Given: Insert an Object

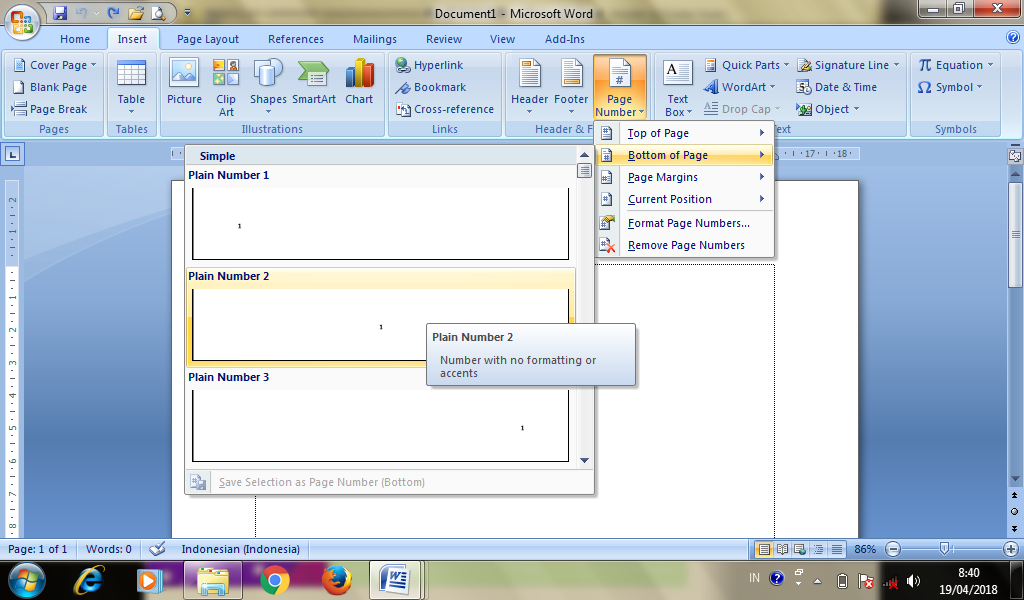Looking at the screenshot, I should (827, 109).
